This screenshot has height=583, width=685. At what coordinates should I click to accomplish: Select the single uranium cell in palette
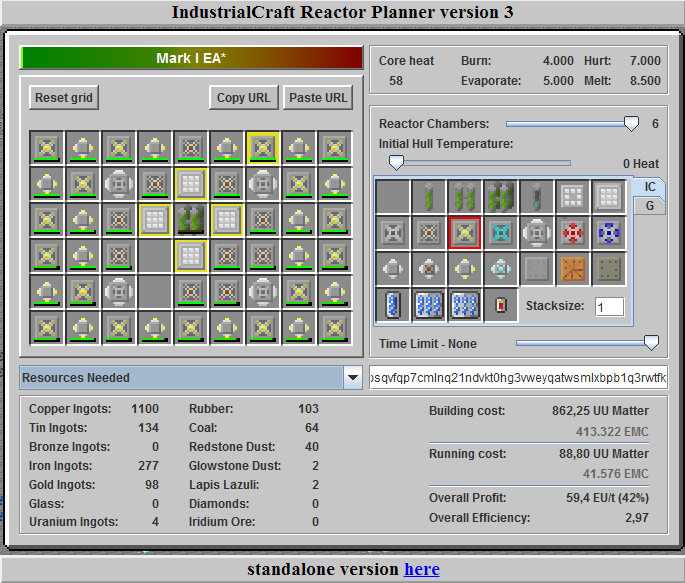tap(428, 196)
